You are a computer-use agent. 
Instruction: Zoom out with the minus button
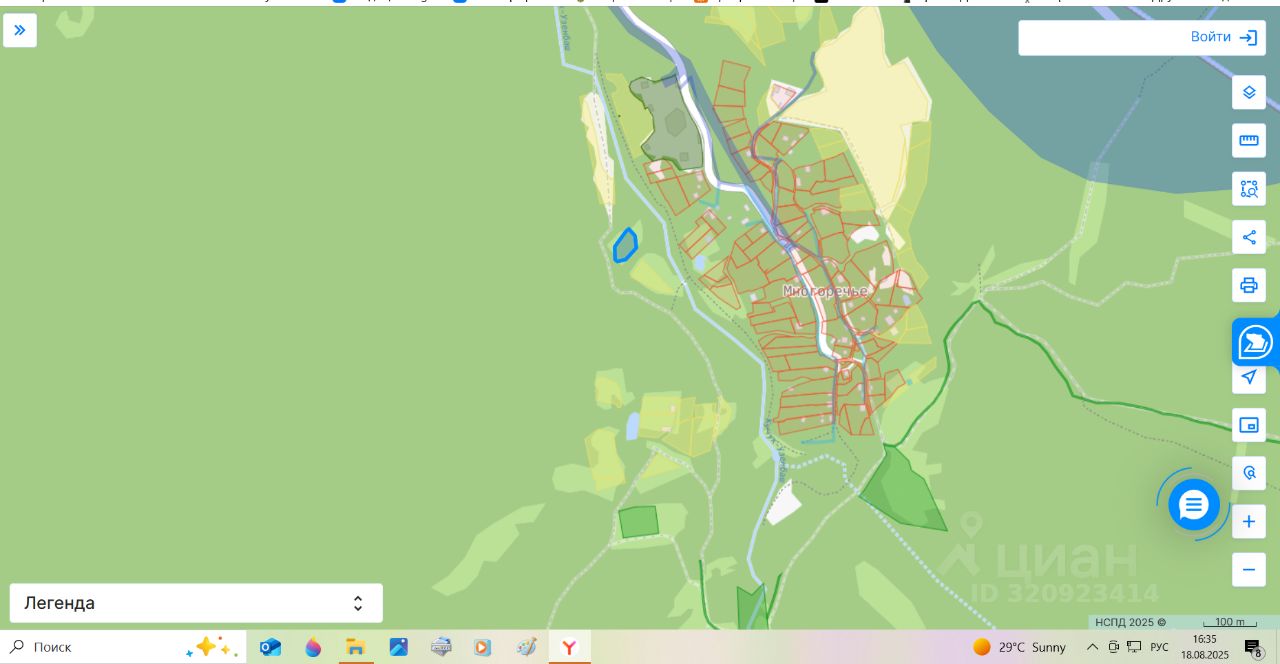click(1249, 570)
